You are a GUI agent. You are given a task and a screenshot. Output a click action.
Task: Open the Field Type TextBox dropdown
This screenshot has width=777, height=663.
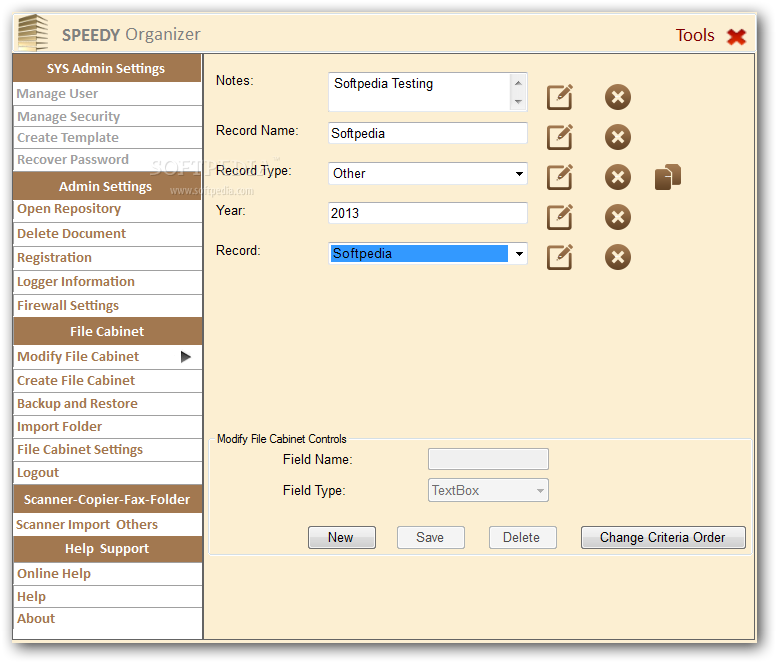point(540,491)
